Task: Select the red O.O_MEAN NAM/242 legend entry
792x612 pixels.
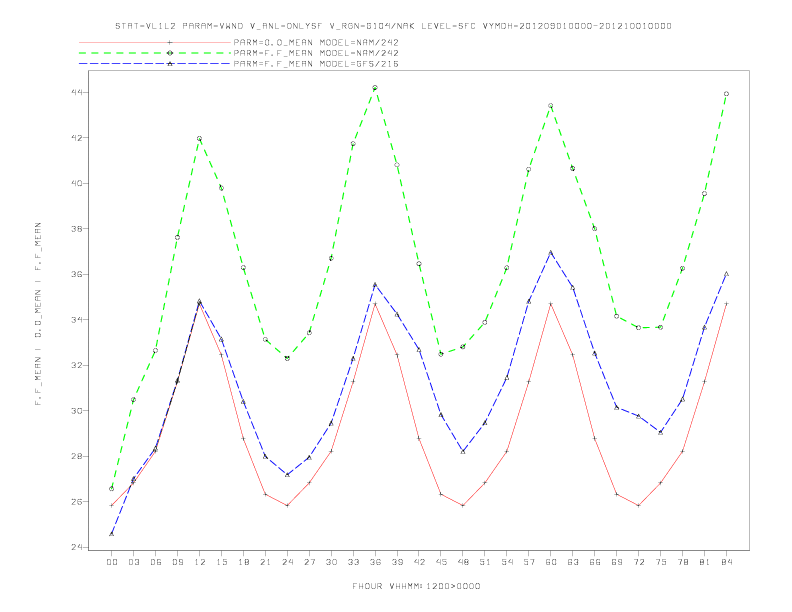Action: point(239,42)
